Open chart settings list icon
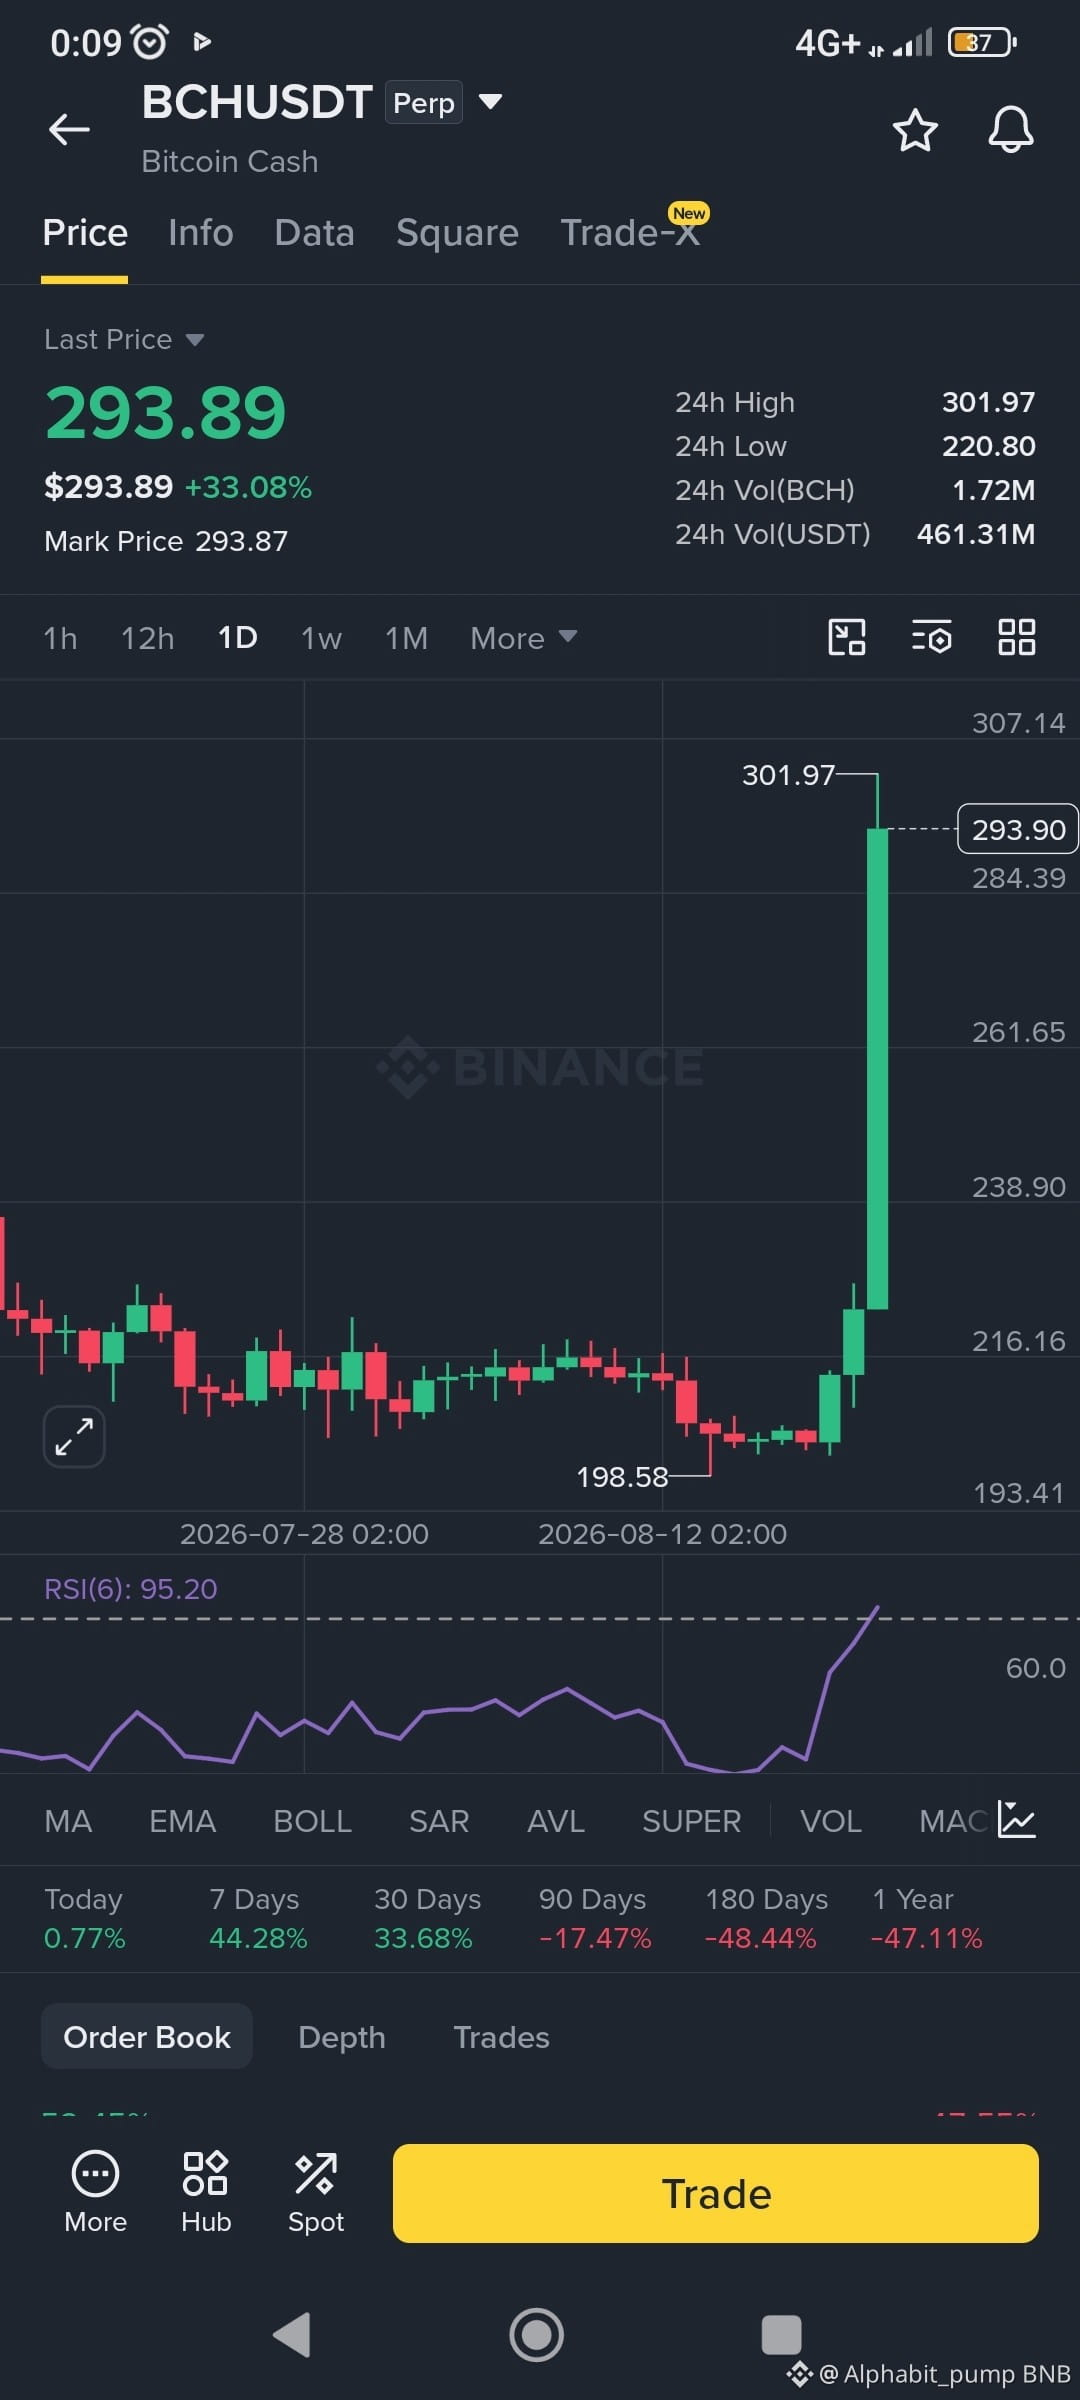 pos(931,637)
